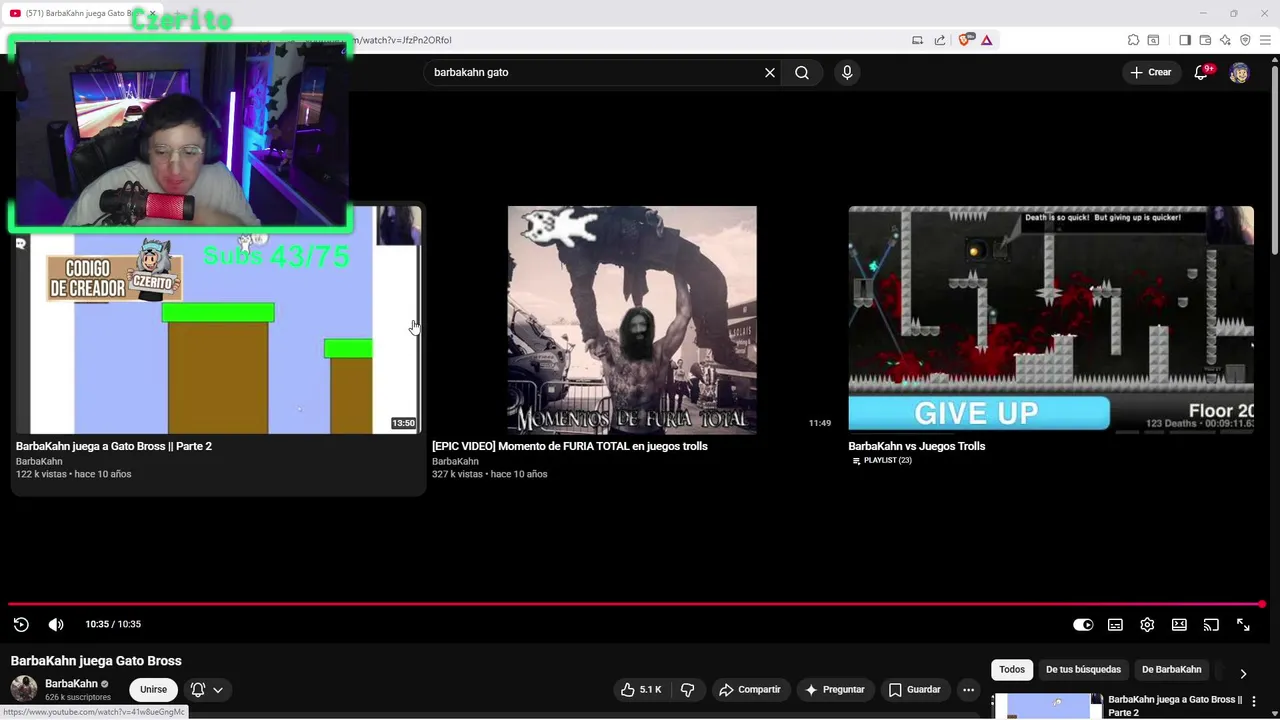Click the Unirse join button
1280x720 pixels.
[x=153, y=689]
